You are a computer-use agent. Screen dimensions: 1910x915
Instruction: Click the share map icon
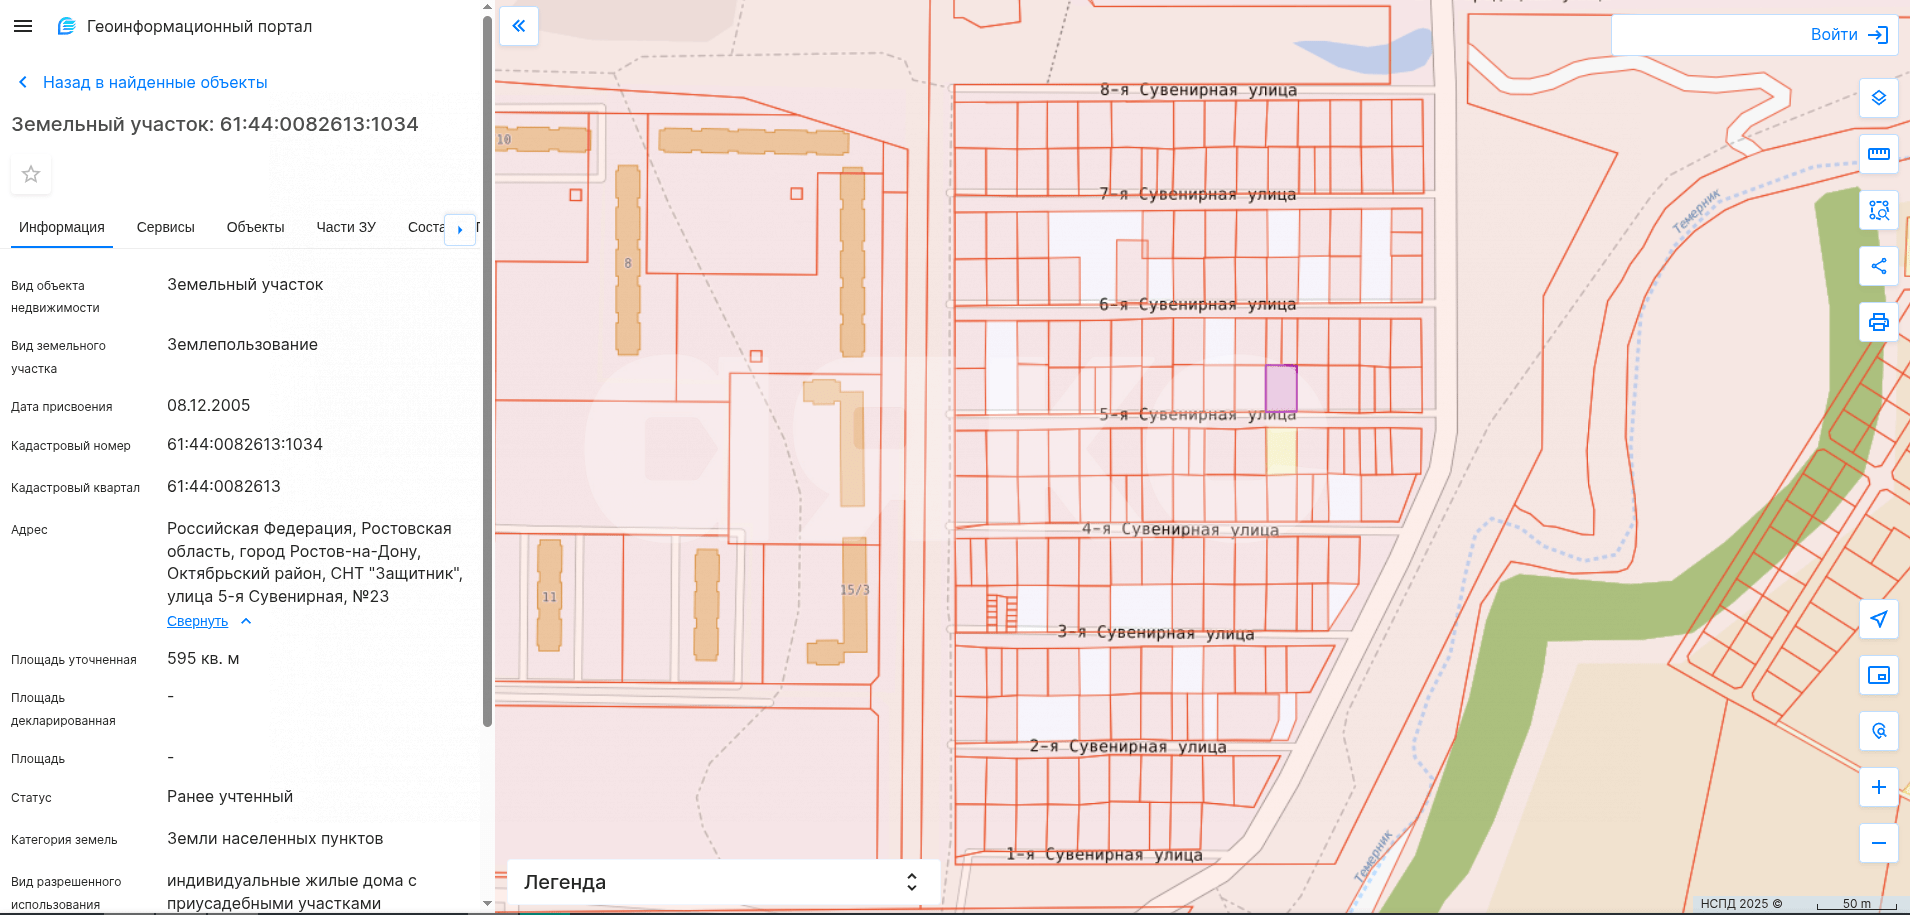[x=1878, y=266]
